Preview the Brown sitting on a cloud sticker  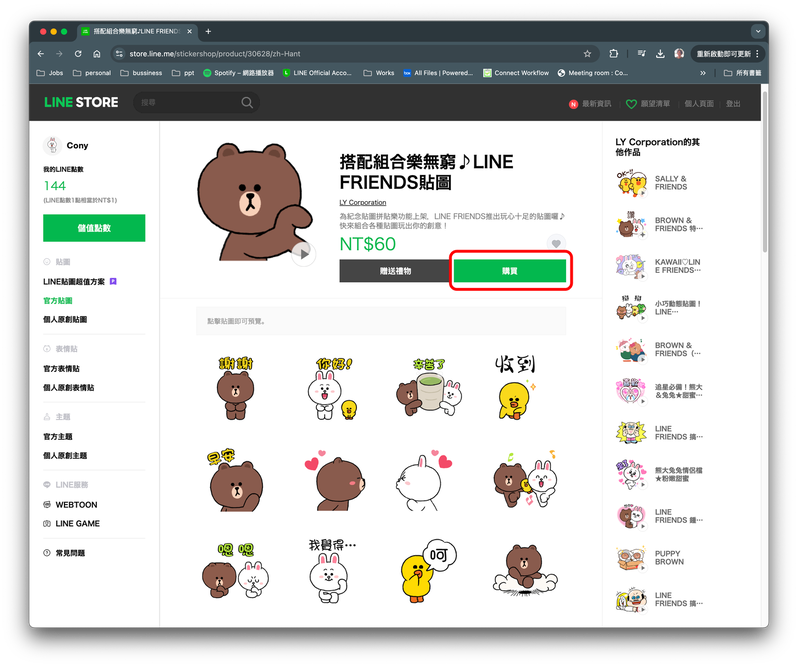coord(525,571)
